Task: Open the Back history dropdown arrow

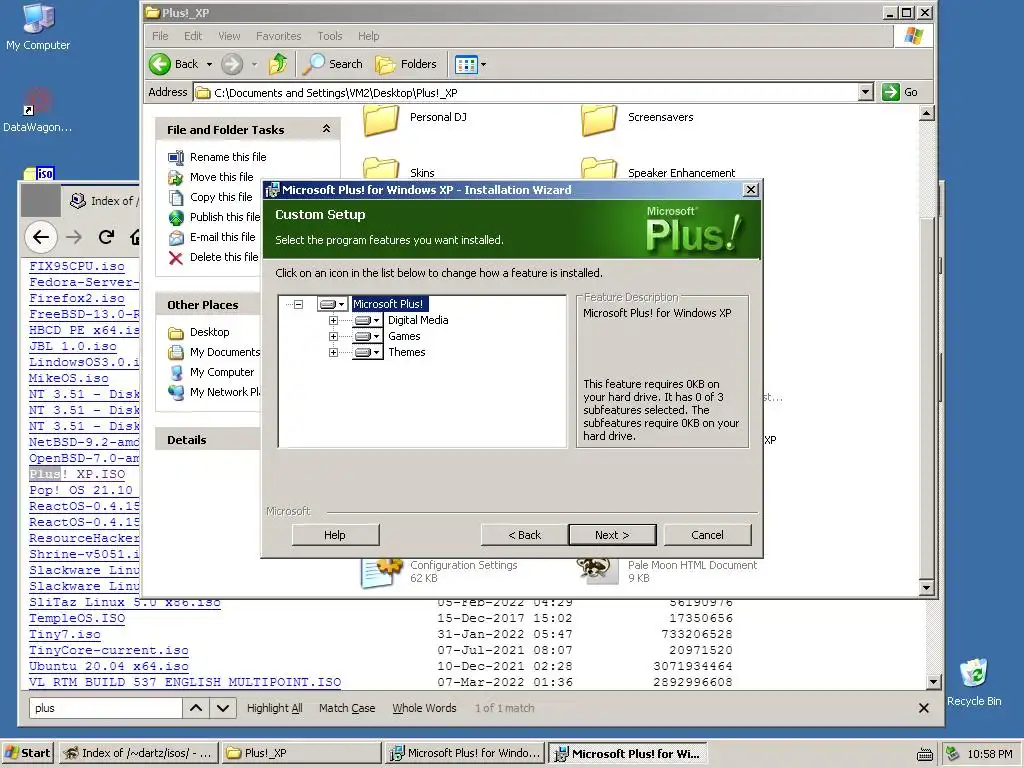Action: 209,64
